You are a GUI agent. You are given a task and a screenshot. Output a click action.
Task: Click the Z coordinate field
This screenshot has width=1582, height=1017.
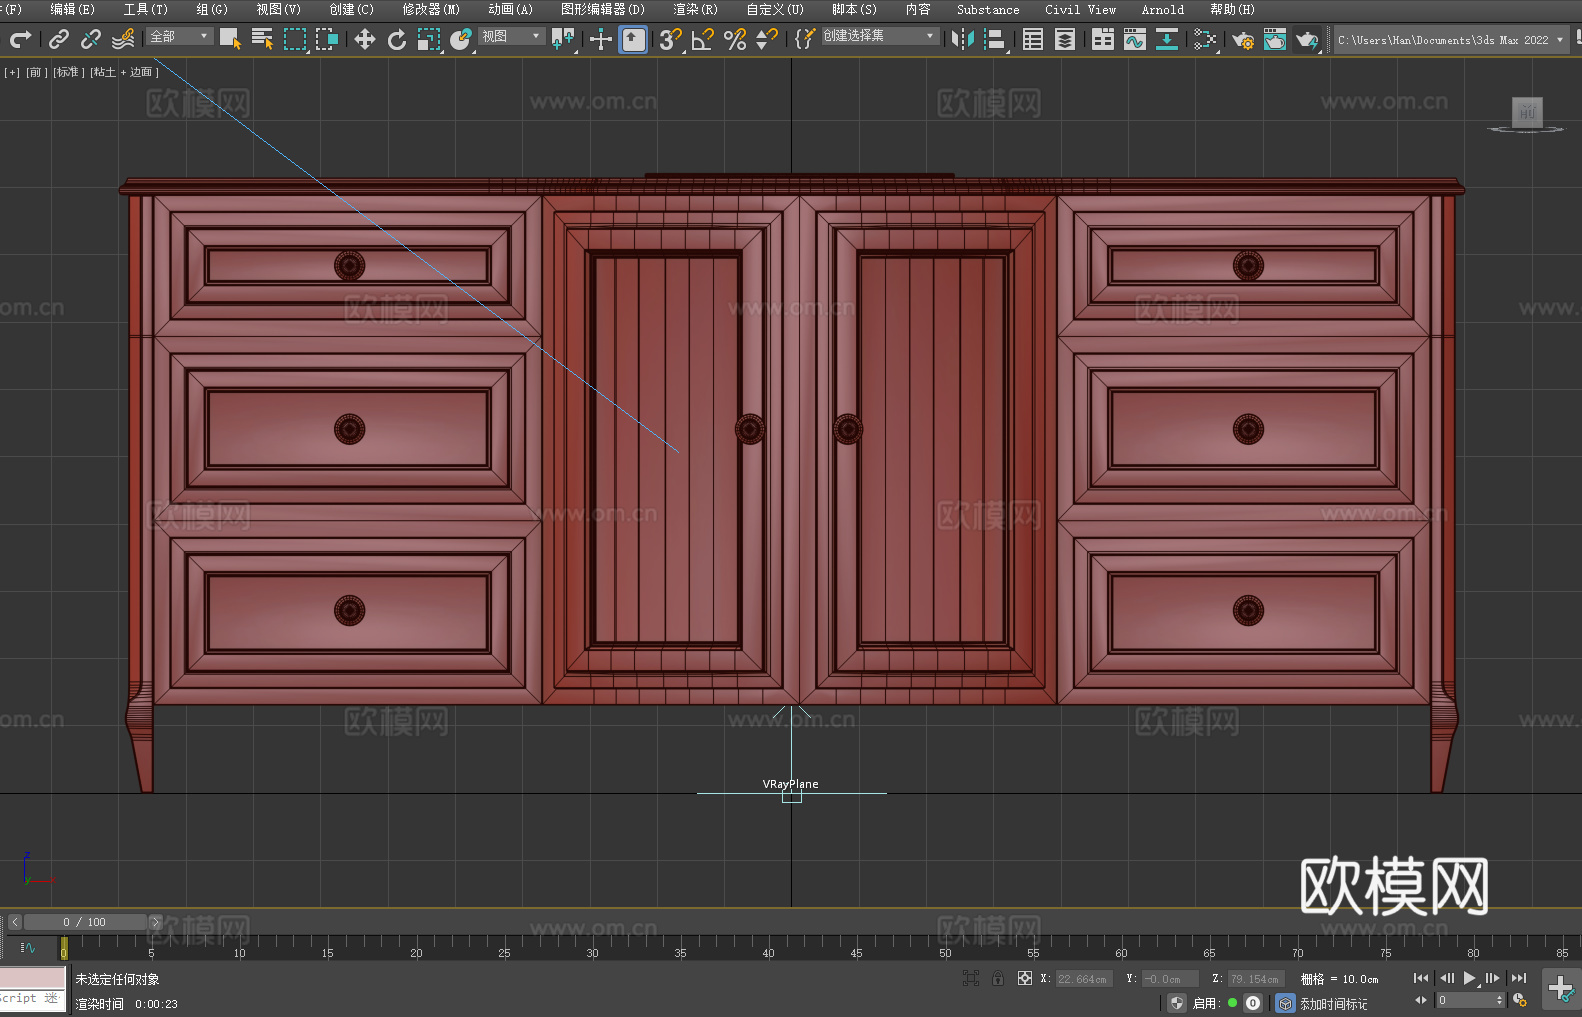pyautogui.click(x=1256, y=979)
